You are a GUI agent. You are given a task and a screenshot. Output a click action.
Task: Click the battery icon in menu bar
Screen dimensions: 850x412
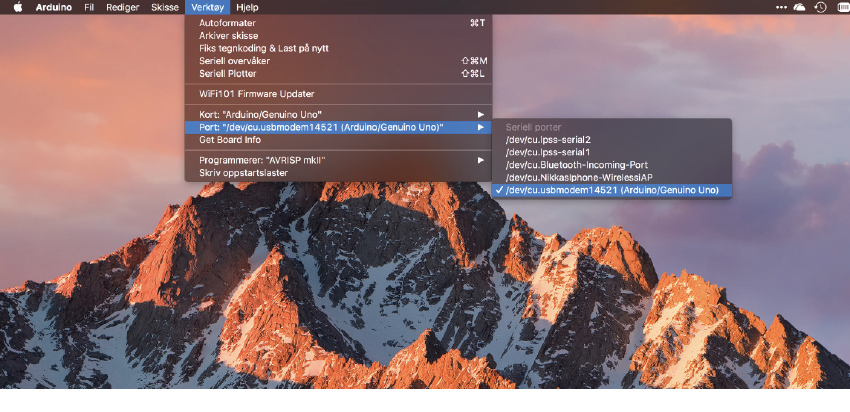click(x=841, y=7)
